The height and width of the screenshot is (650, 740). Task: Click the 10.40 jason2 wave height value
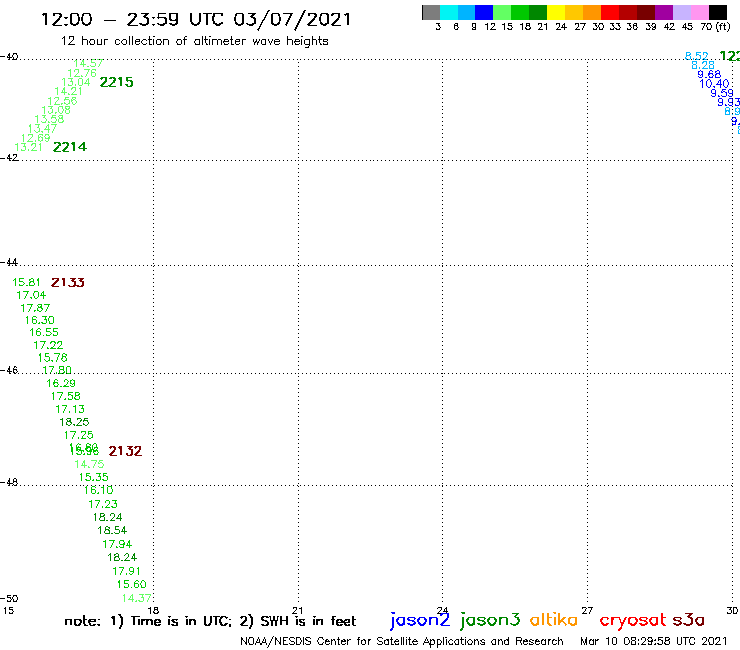pyautogui.click(x=715, y=84)
